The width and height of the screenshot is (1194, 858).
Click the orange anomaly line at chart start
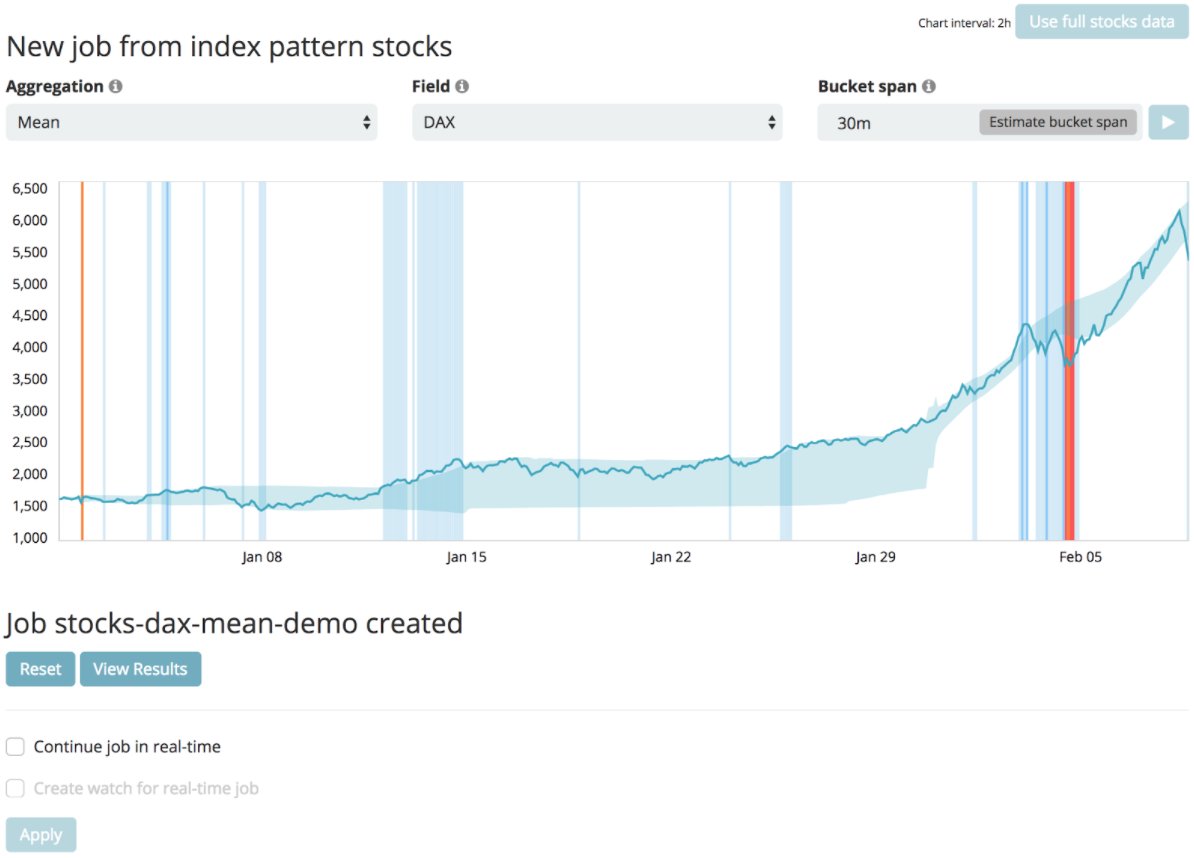(x=82, y=360)
